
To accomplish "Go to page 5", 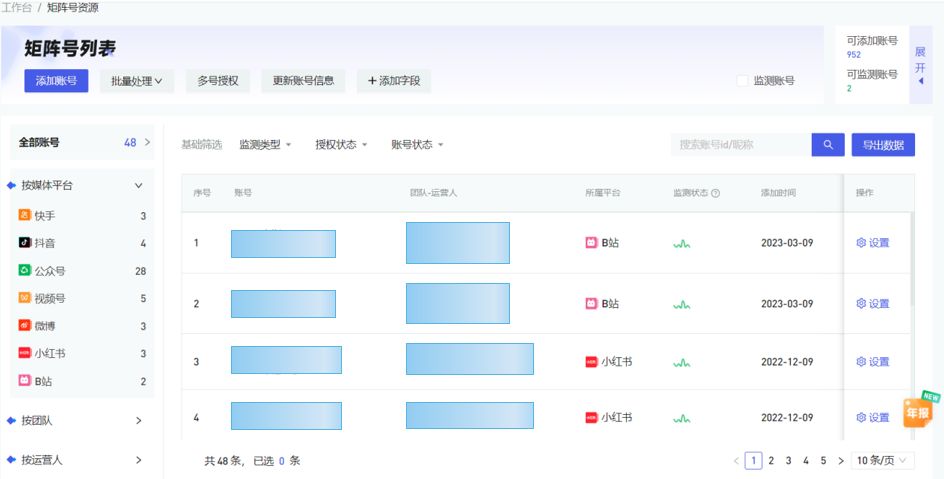I will click(x=823, y=461).
